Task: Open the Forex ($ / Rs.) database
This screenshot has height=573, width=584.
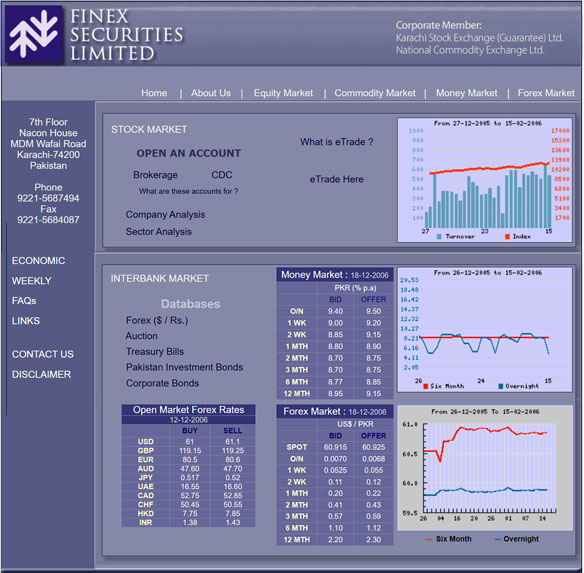Action: point(157,320)
